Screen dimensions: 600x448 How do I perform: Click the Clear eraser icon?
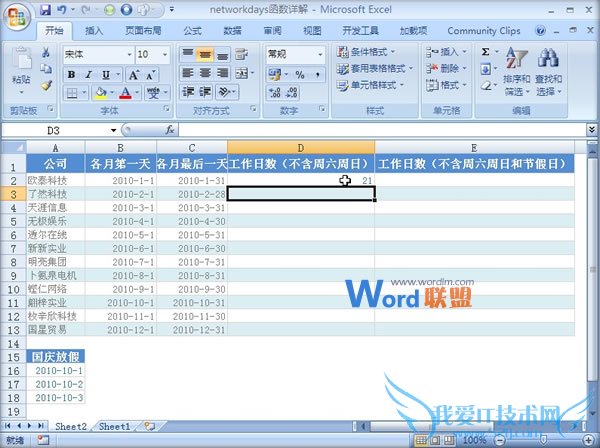(x=485, y=86)
